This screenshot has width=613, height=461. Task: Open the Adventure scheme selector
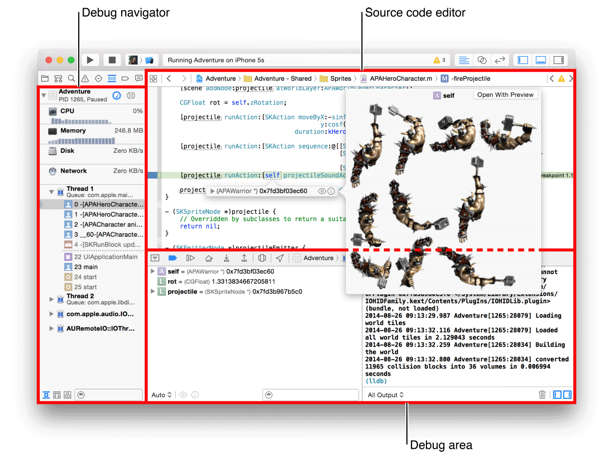133,60
